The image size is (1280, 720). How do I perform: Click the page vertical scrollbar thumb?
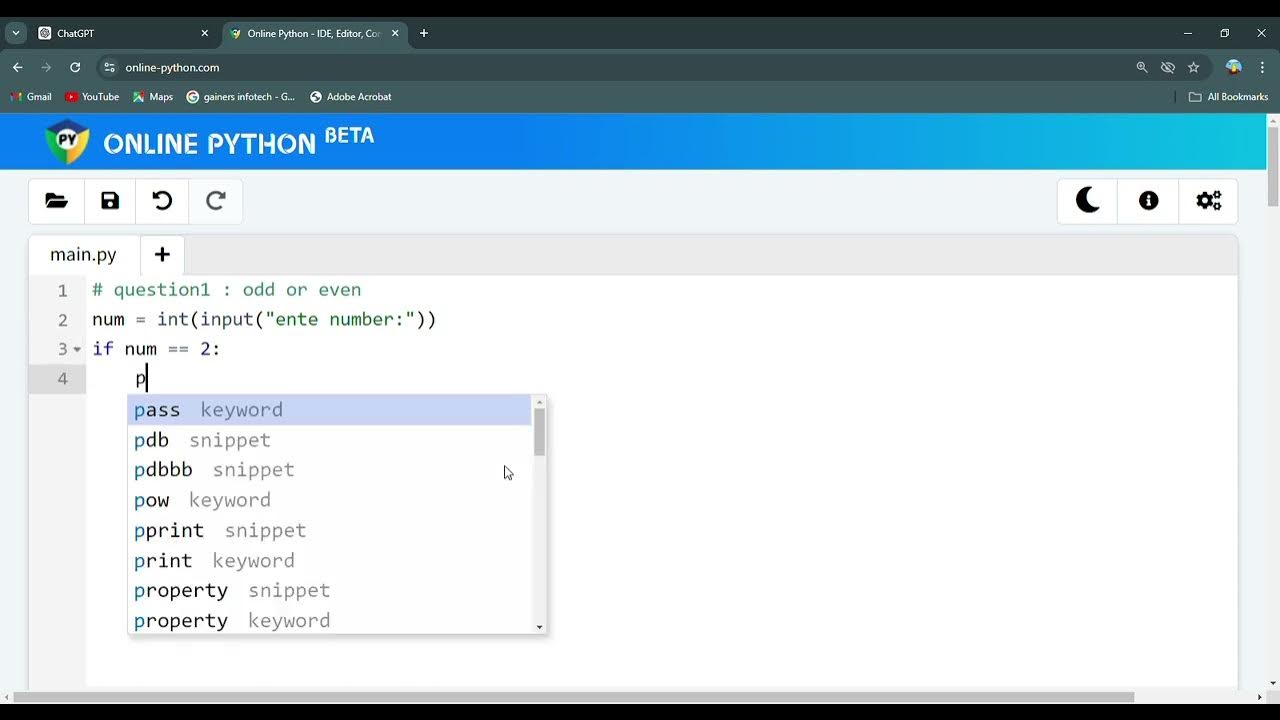1273,166
